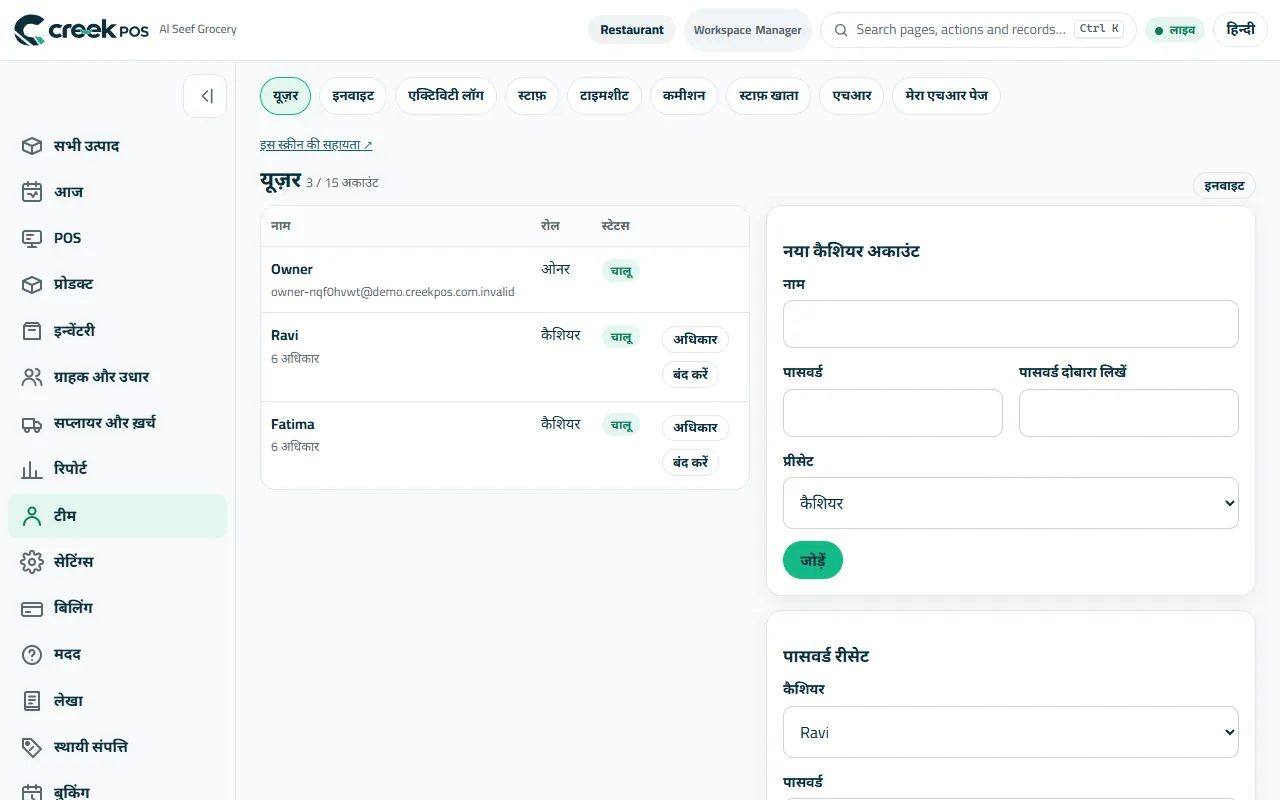Click बंद करें for Fatima
Image resolution: width=1280 pixels, height=800 pixels.
point(690,462)
